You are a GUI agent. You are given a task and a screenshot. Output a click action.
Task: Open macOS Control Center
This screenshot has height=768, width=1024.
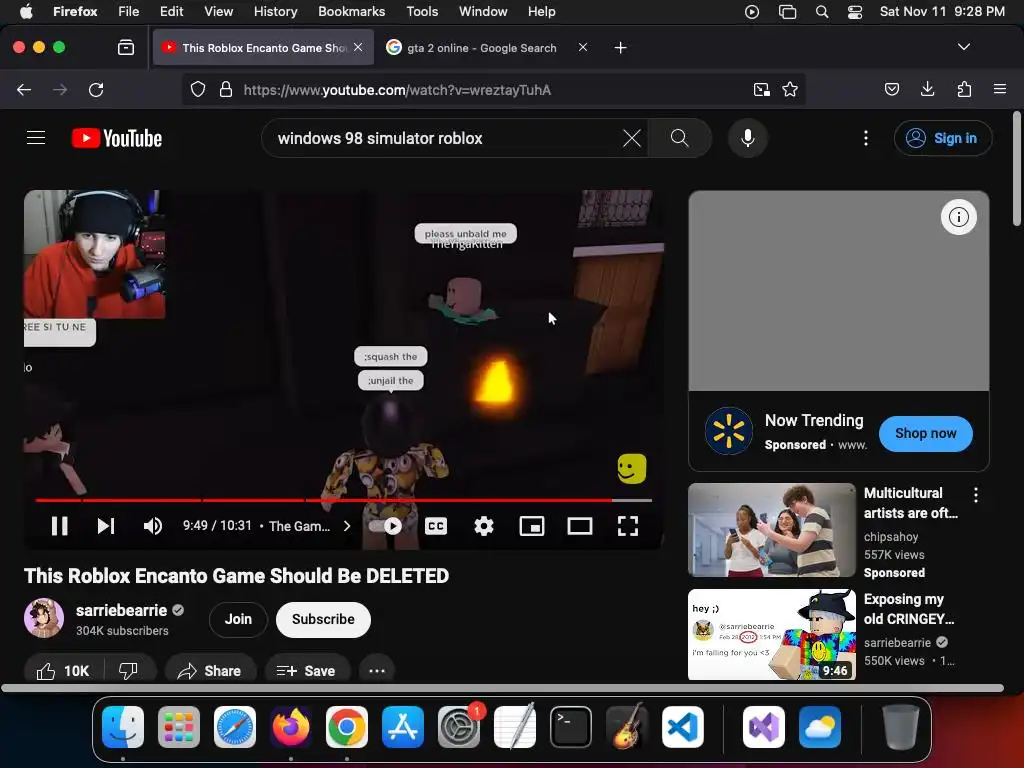click(x=854, y=12)
